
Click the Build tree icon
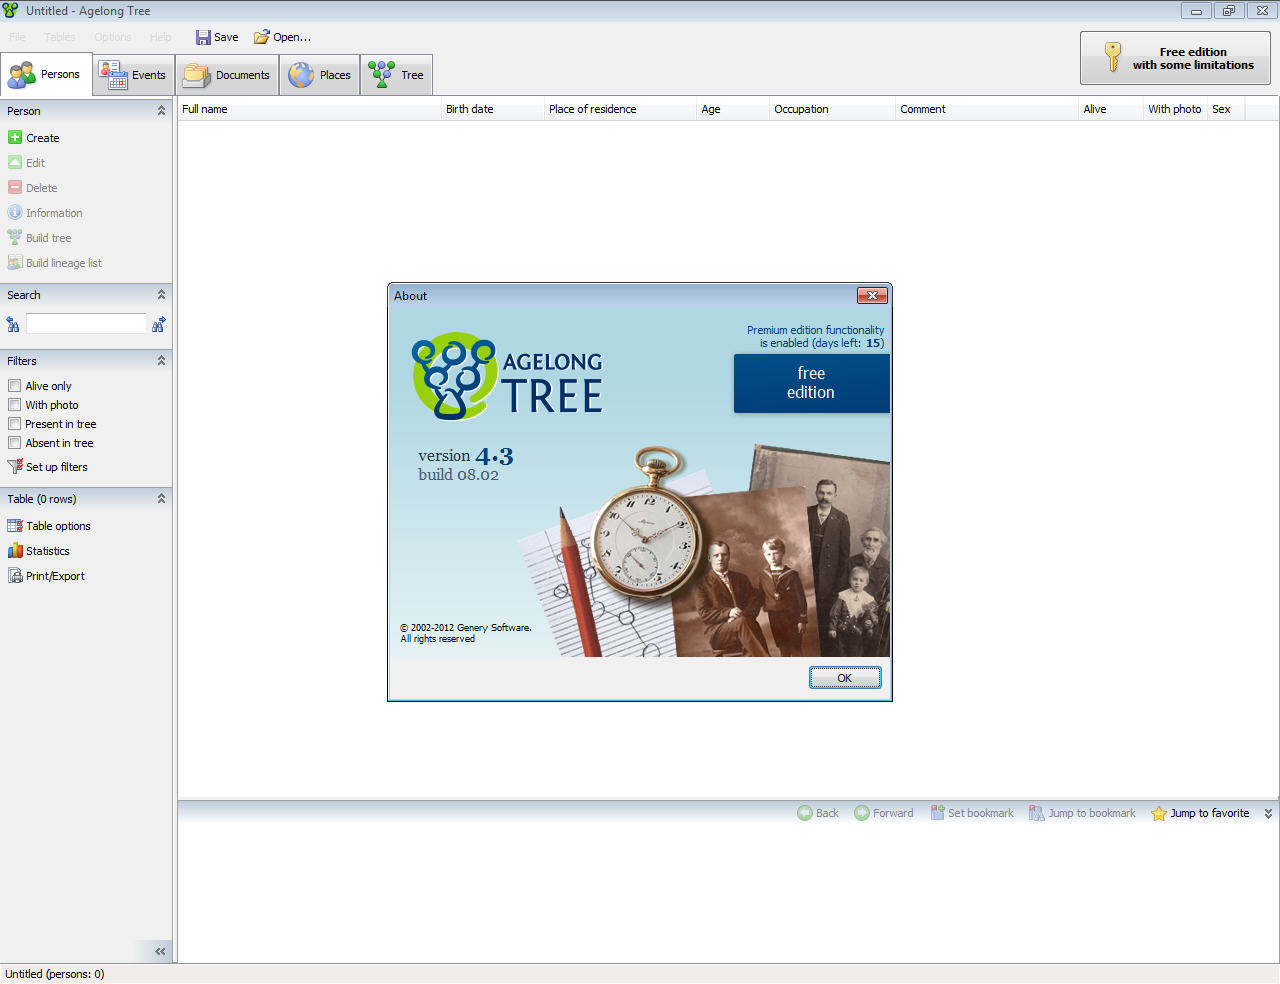pos(15,237)
